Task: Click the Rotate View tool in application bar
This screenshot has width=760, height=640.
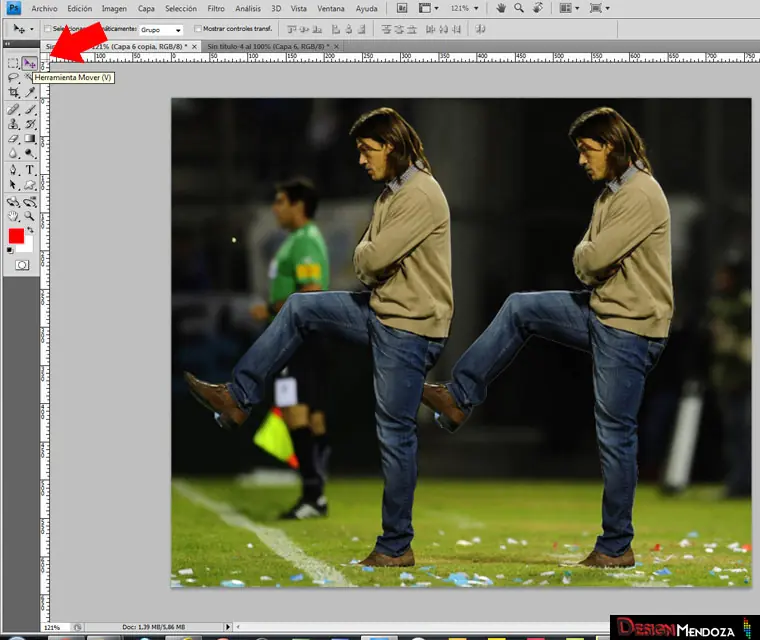Action: tap(538, 8)
